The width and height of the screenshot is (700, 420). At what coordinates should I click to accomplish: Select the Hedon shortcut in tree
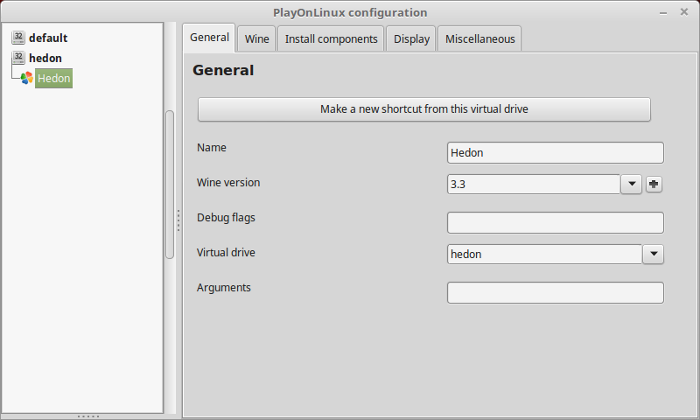point(54,78)
